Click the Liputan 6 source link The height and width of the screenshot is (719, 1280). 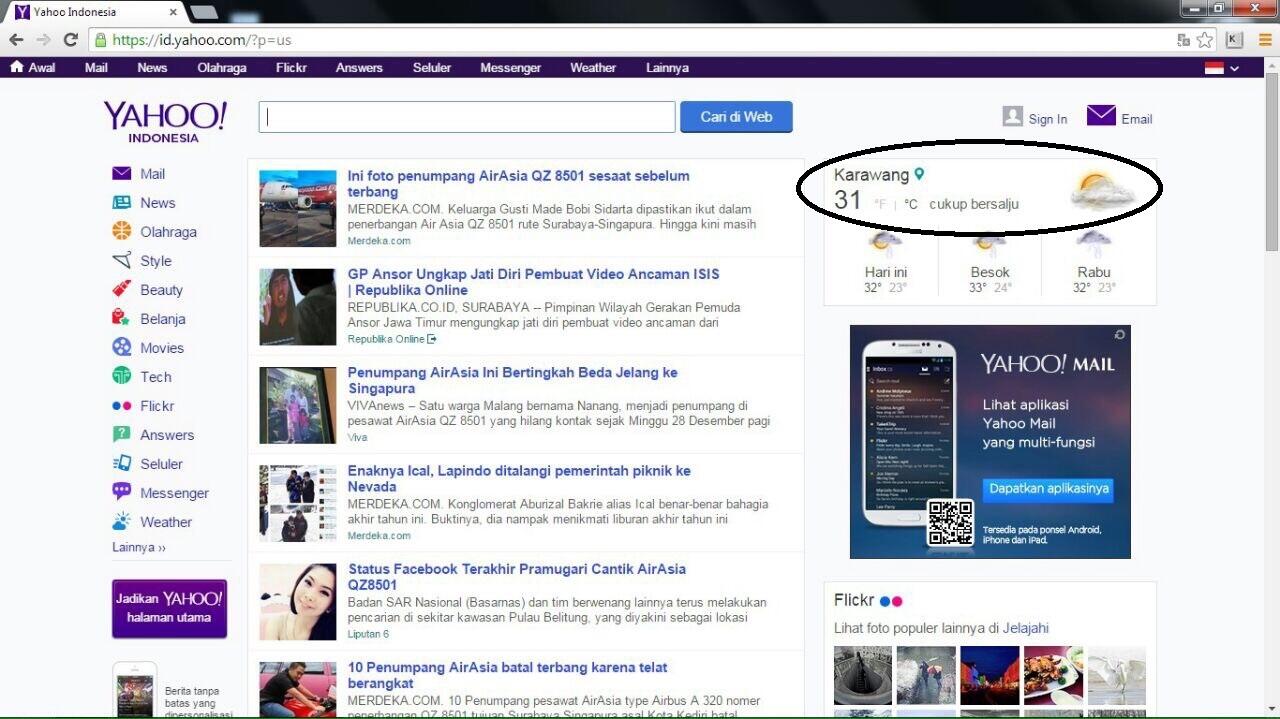click(368, 634)
